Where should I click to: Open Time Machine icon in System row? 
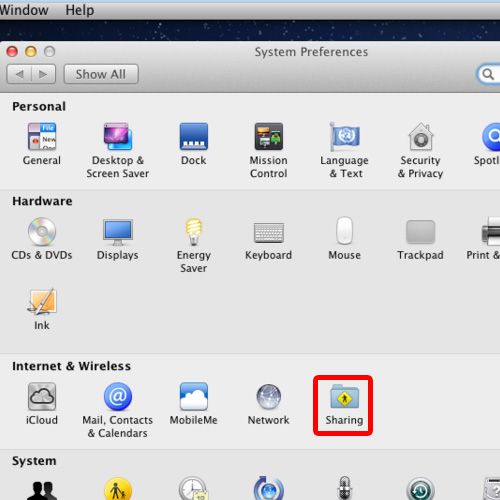pyautogui.click(x=421, y=489)
